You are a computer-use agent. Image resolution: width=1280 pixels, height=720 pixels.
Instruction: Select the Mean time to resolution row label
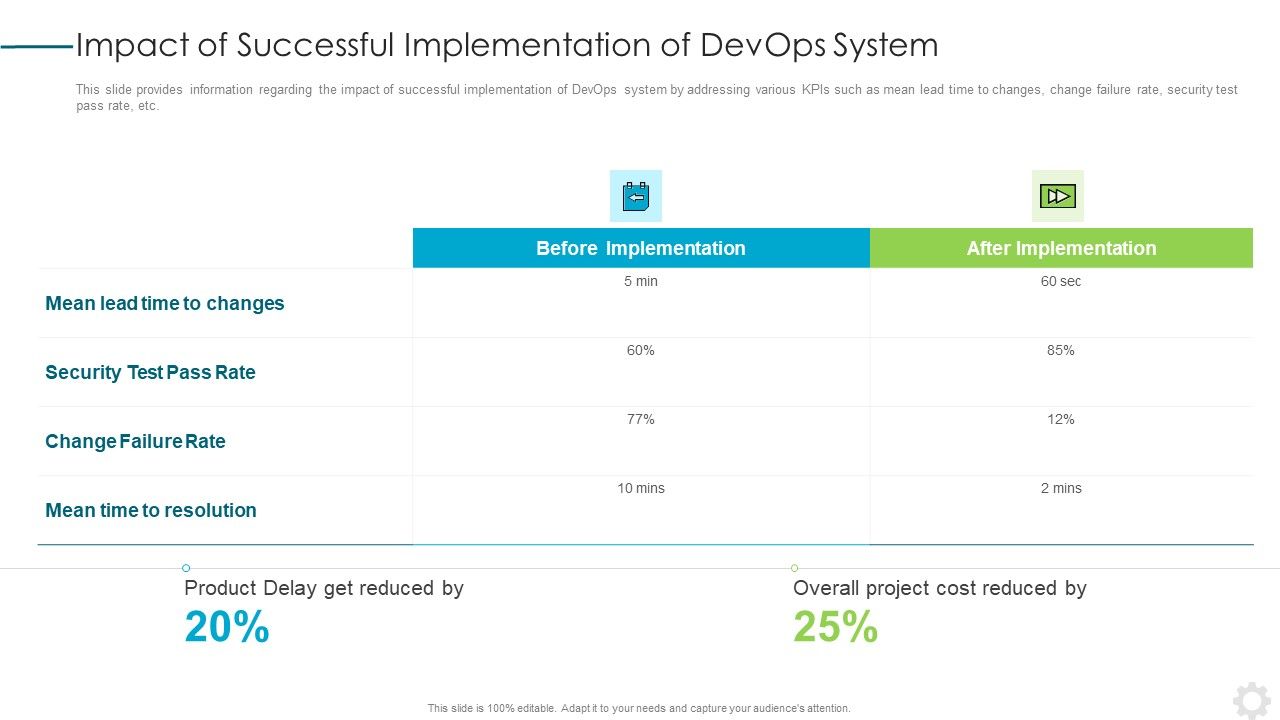pos(151,510)
